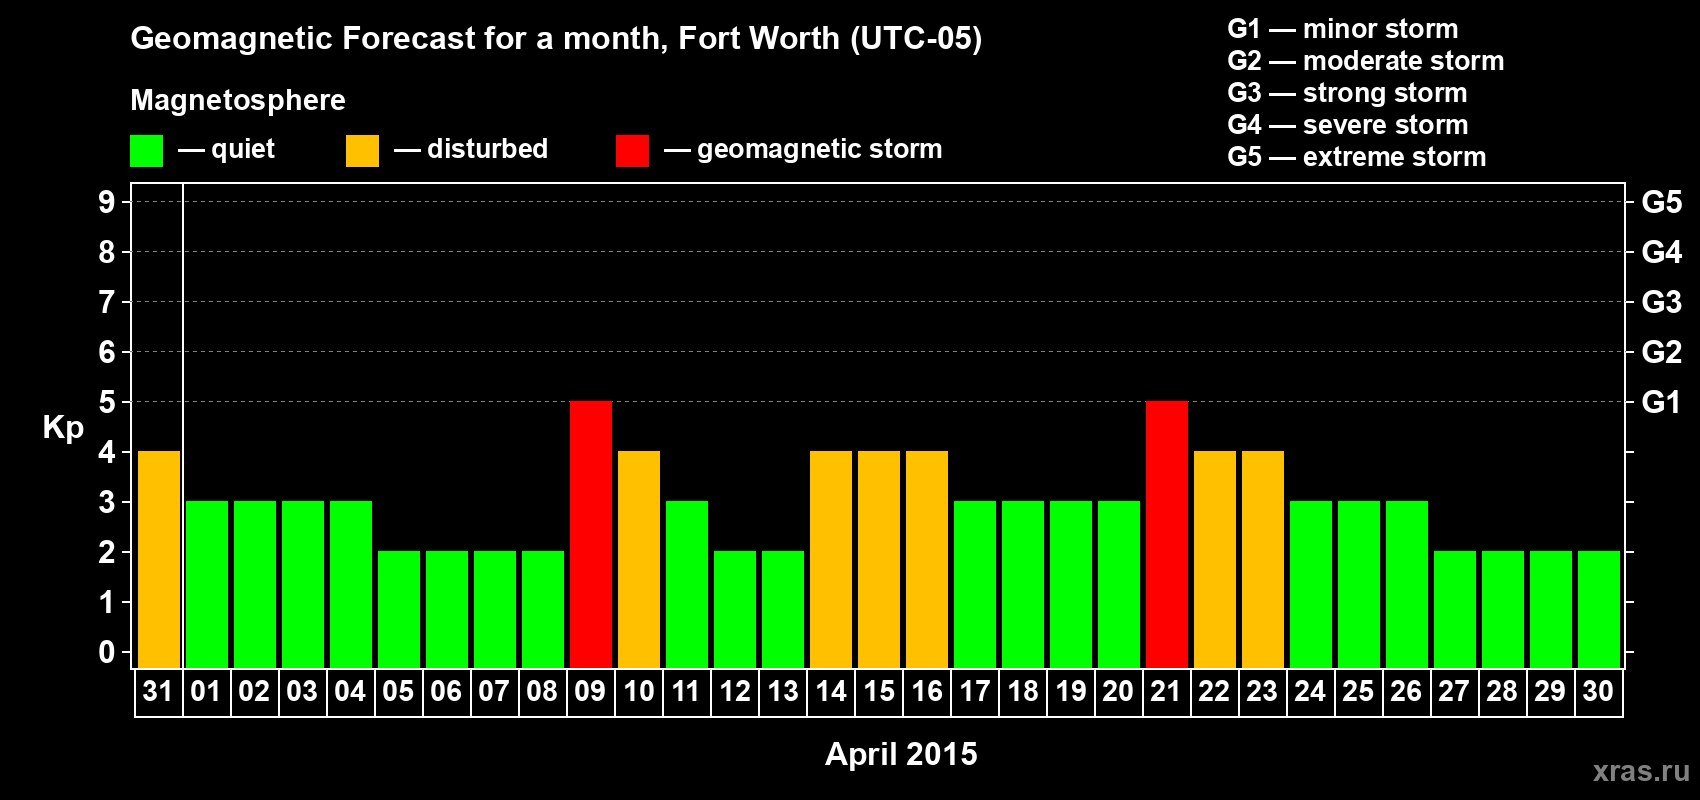Image resolution: width=1700 pixels, height=800 pixels.
Task: Click the orange disturbed legend swatch
Action: [362, 151]
